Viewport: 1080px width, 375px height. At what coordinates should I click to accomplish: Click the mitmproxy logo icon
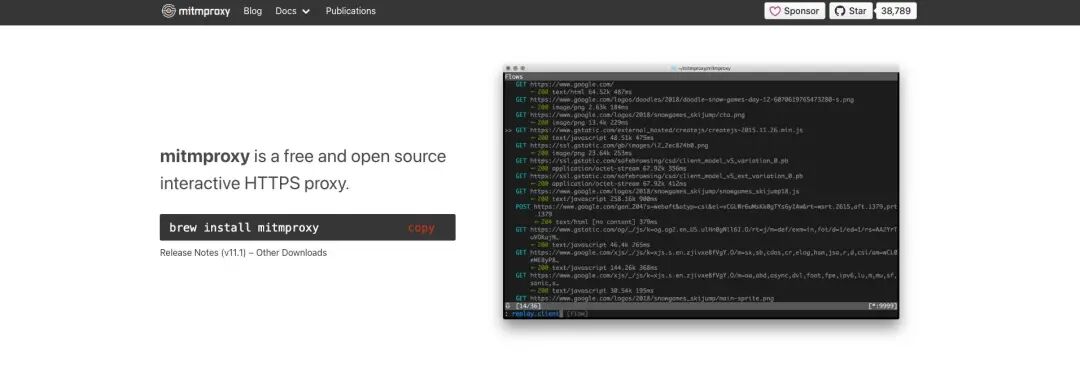tap(168, 11)
